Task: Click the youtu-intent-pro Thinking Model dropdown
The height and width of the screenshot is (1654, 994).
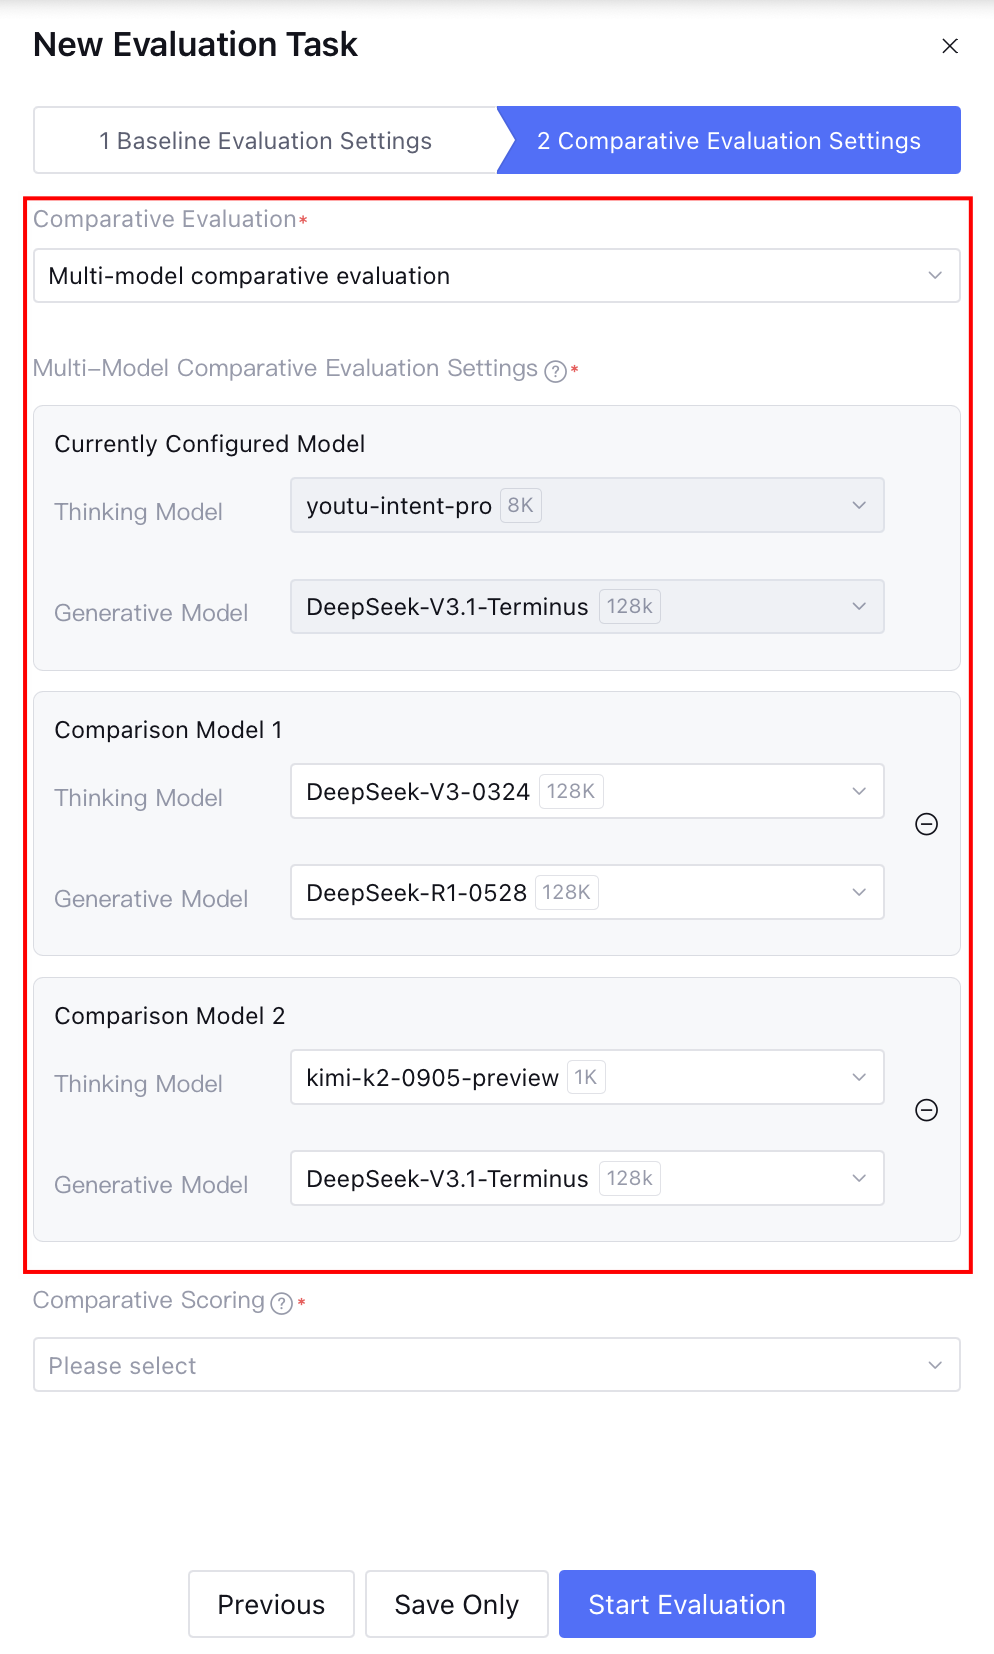Action: (x=587, y=505)
